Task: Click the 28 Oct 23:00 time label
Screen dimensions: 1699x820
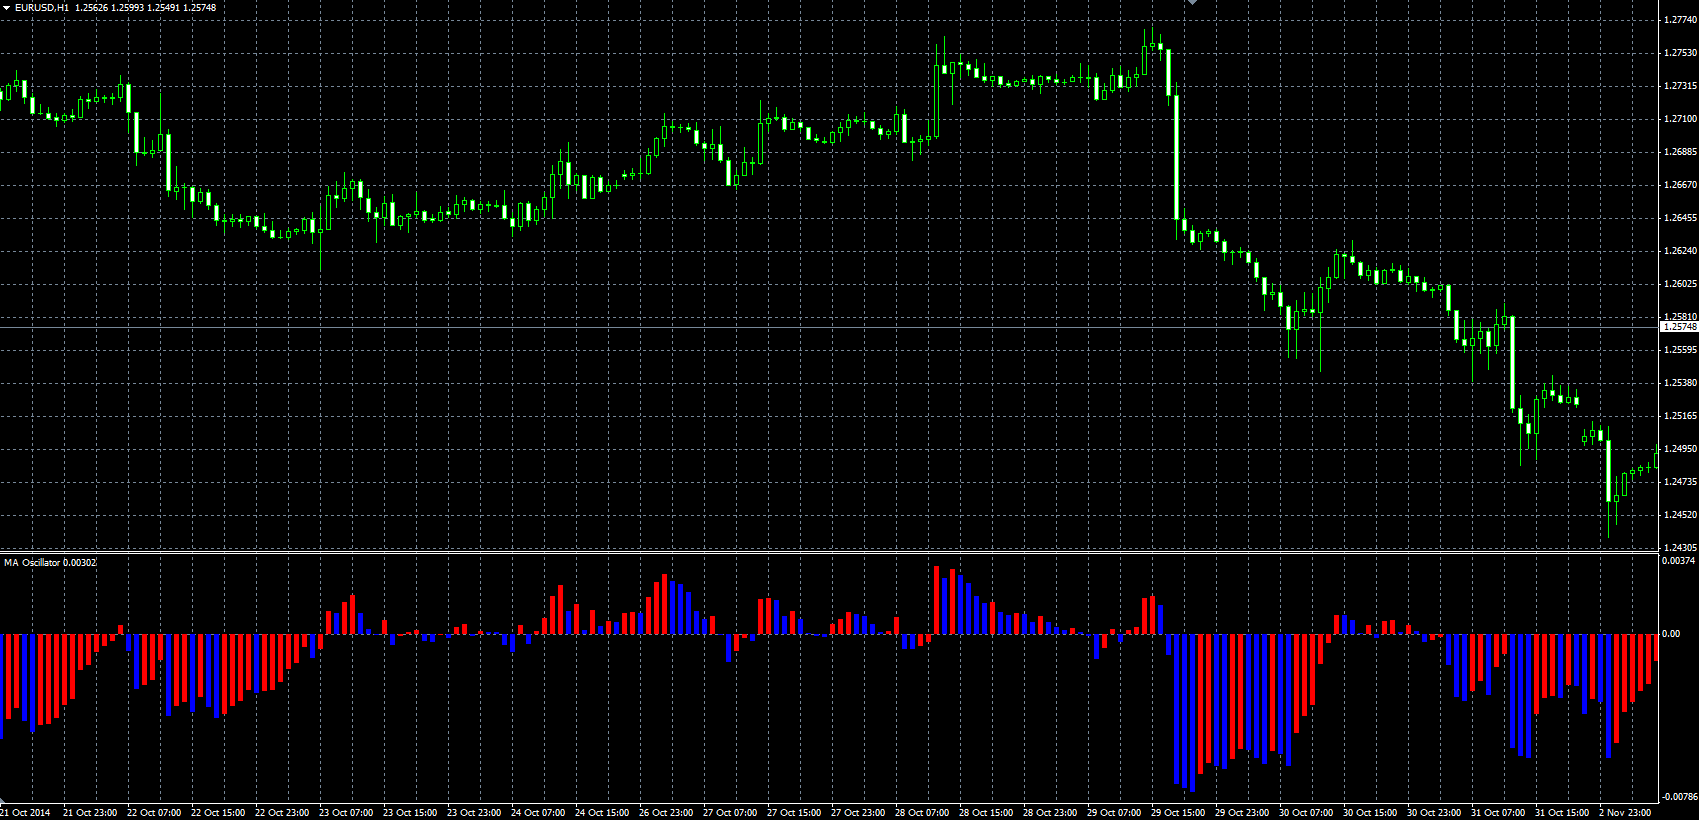Action: [1050, 813]
